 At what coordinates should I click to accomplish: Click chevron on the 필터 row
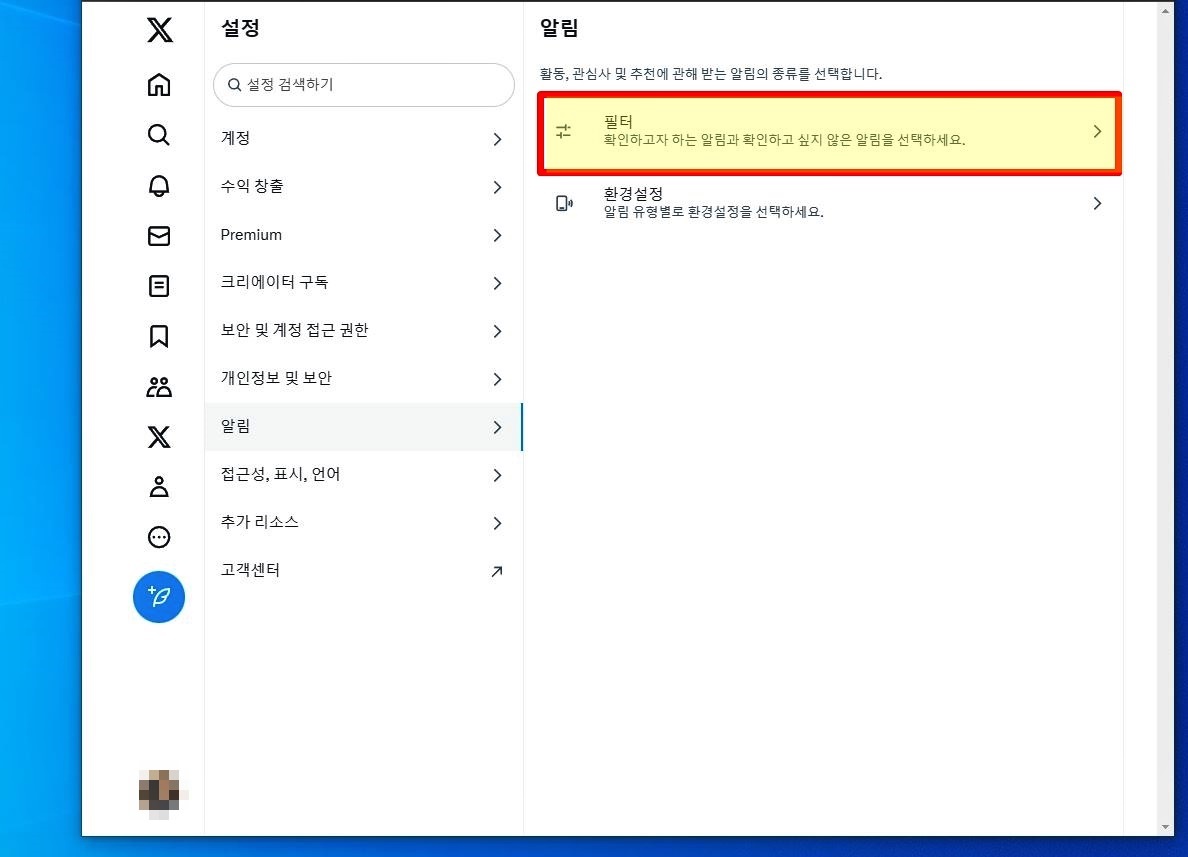pos(1097,131)
